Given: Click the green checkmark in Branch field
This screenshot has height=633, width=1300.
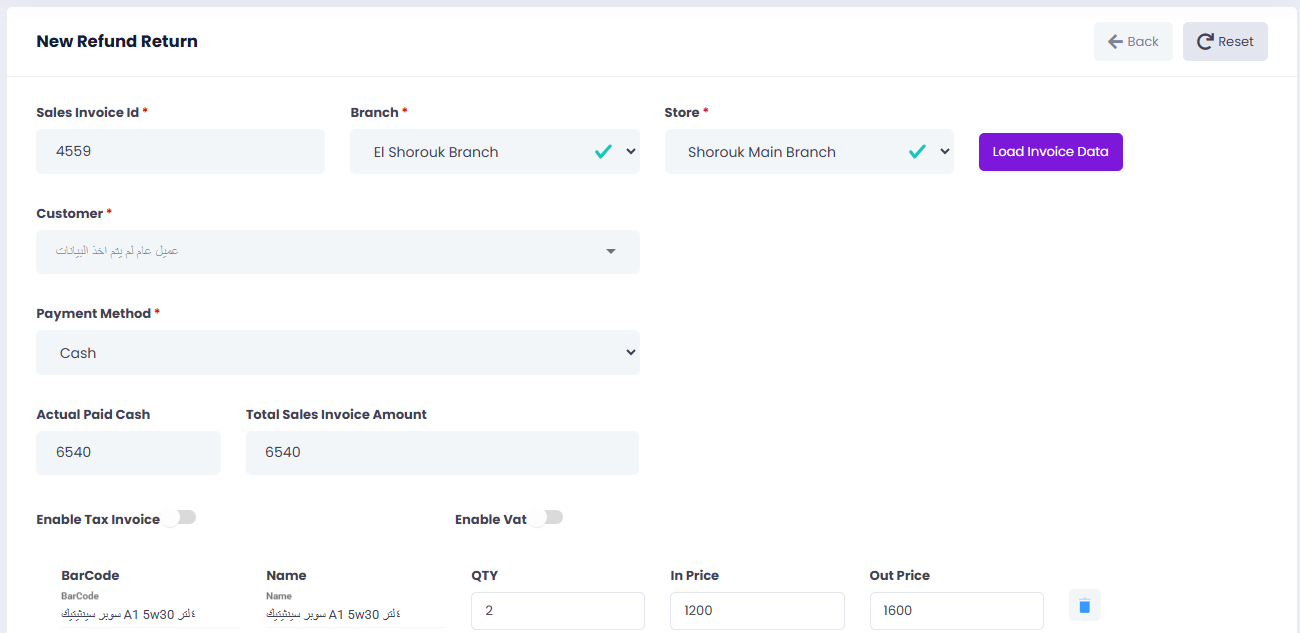Looking at the screenshot, I should (x=603, y=152).
